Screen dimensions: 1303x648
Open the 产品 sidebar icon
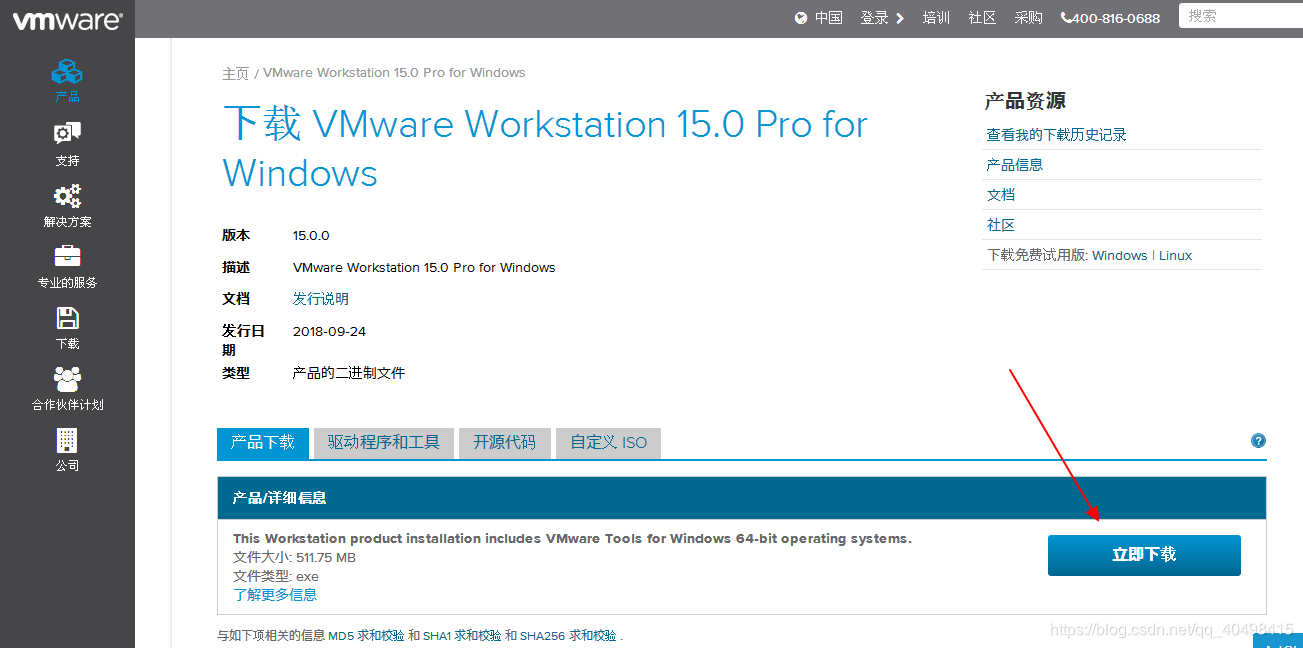pos(67,72)
